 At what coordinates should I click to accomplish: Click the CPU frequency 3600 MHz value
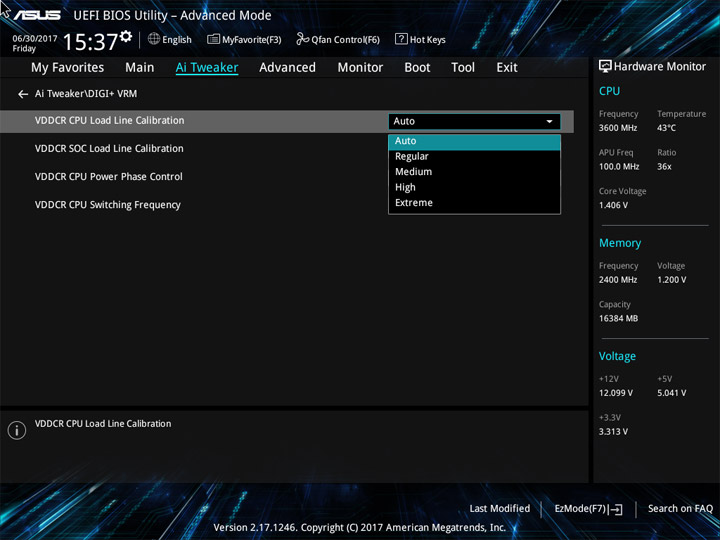coord(618,128)
